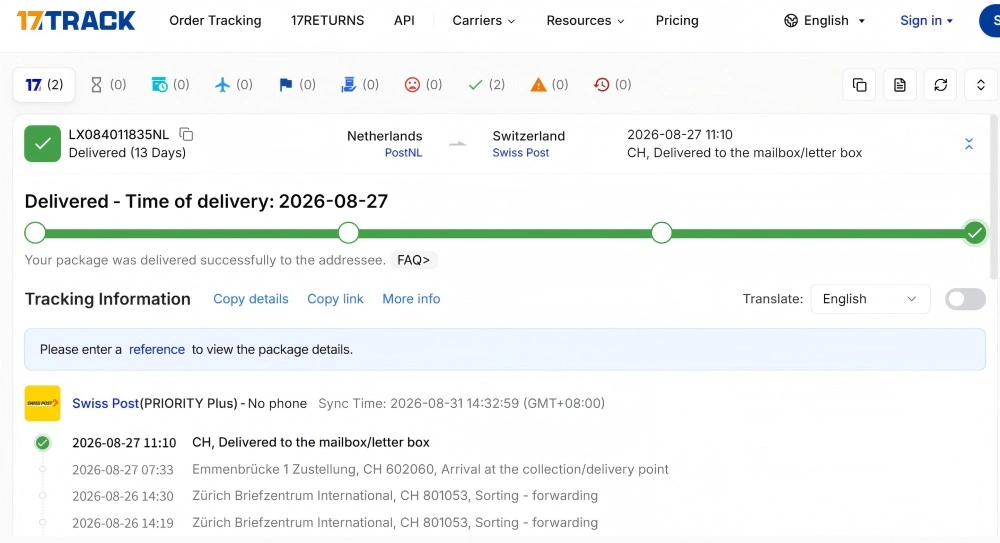Select the 2026-08-26 14:19 Zürich Briefzentrum event
This screenshot has width=1000, height=543.
(335, 523)
